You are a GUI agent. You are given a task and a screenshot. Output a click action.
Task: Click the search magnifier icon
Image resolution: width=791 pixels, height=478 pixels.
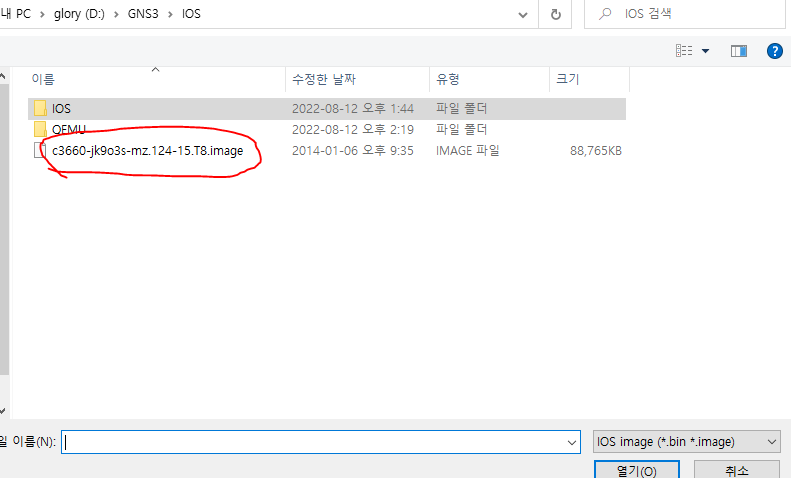[604, 14]
